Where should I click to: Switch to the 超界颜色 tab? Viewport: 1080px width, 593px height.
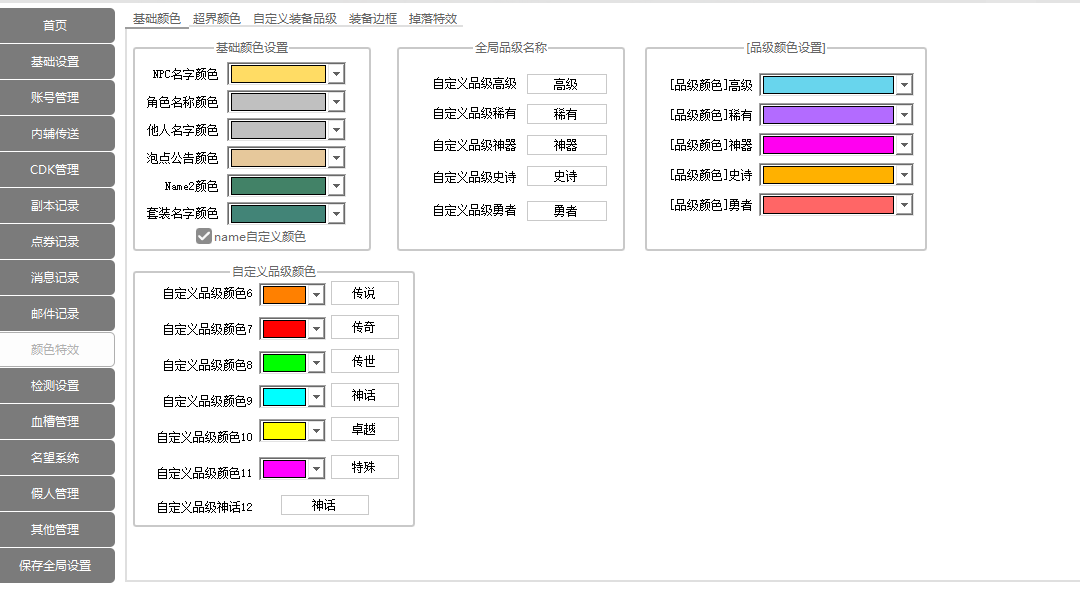tap(216, 19)
